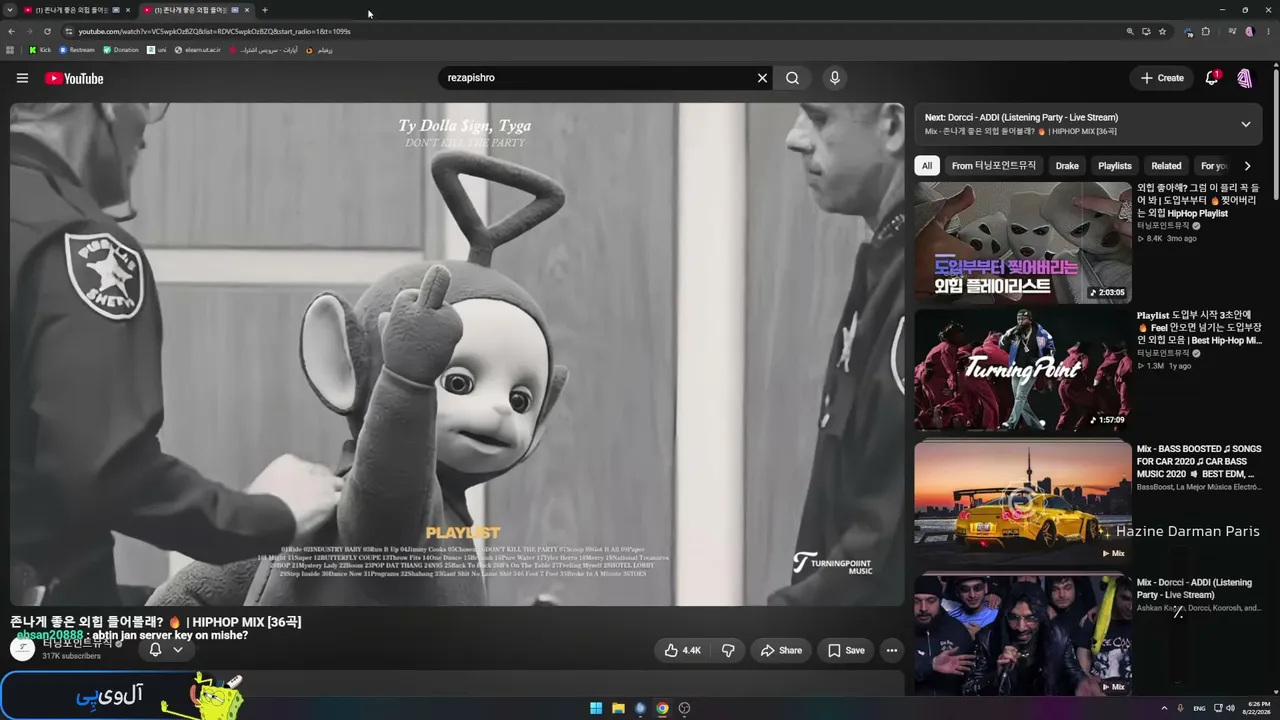1280x720 pixels.
Task: Open the Restream bookmark
Action: (77, 50)
